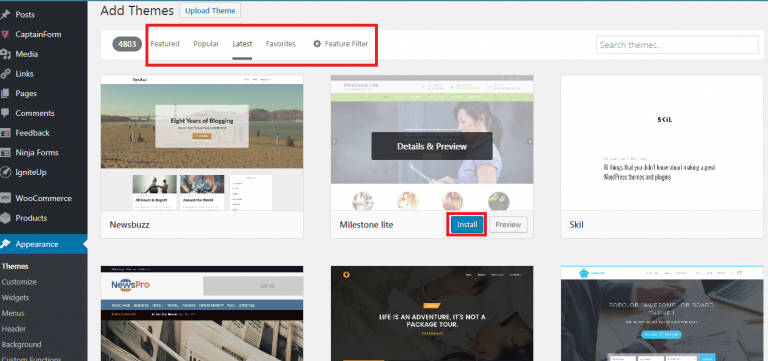Select the Appearance menu item

tap(44, 244)
